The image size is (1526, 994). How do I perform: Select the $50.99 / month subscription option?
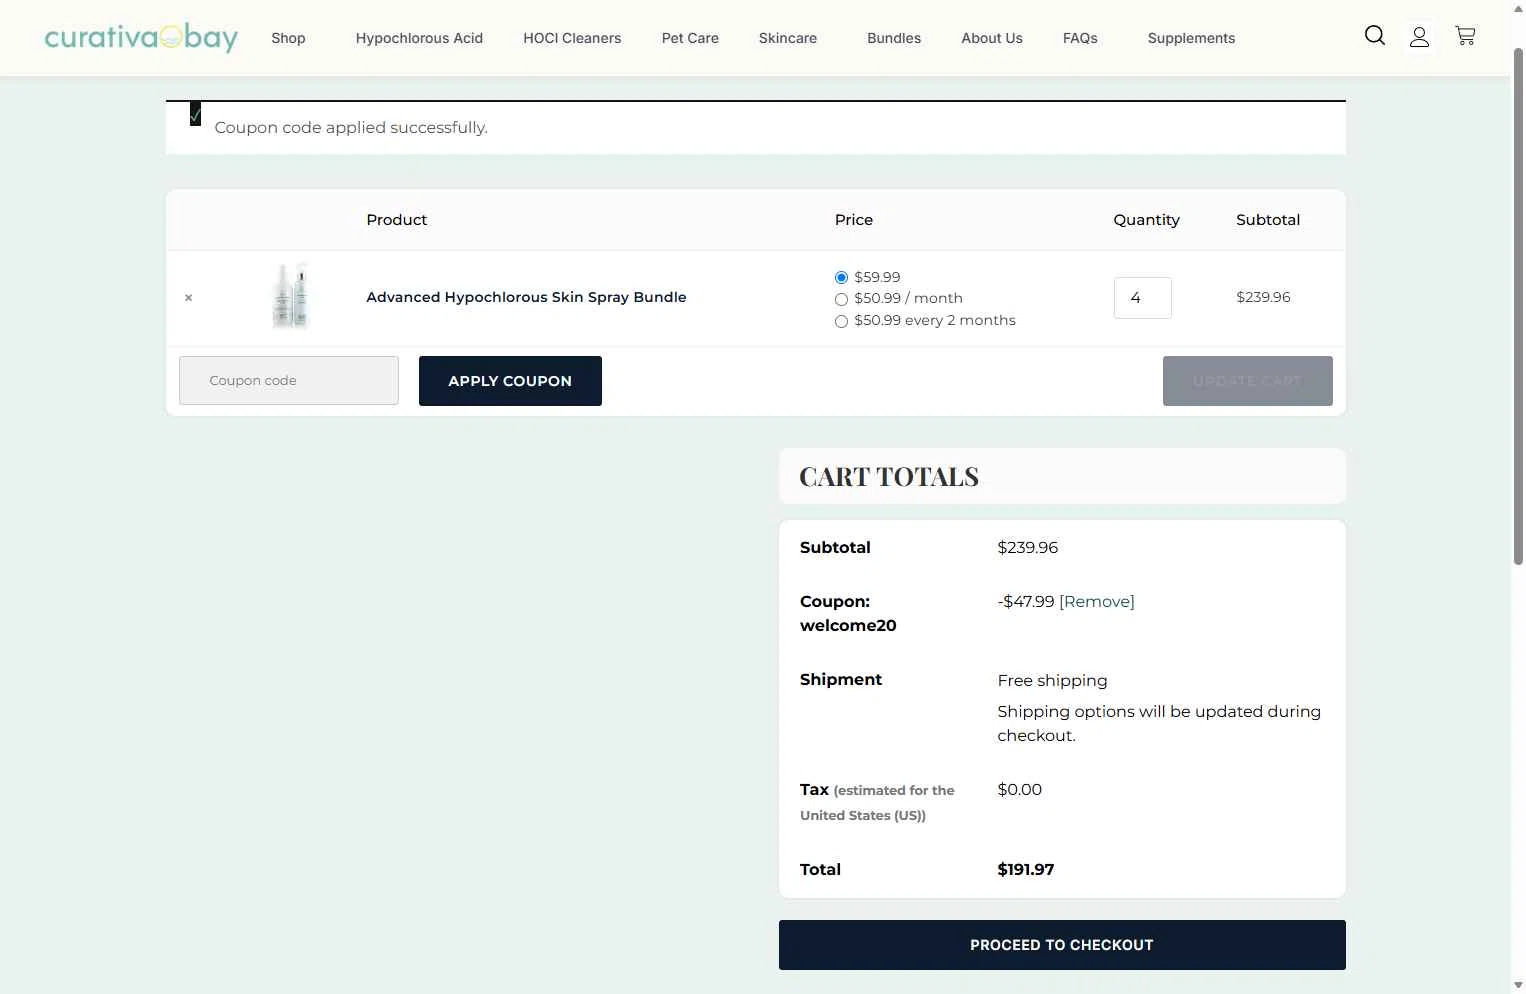pos(841,299)
